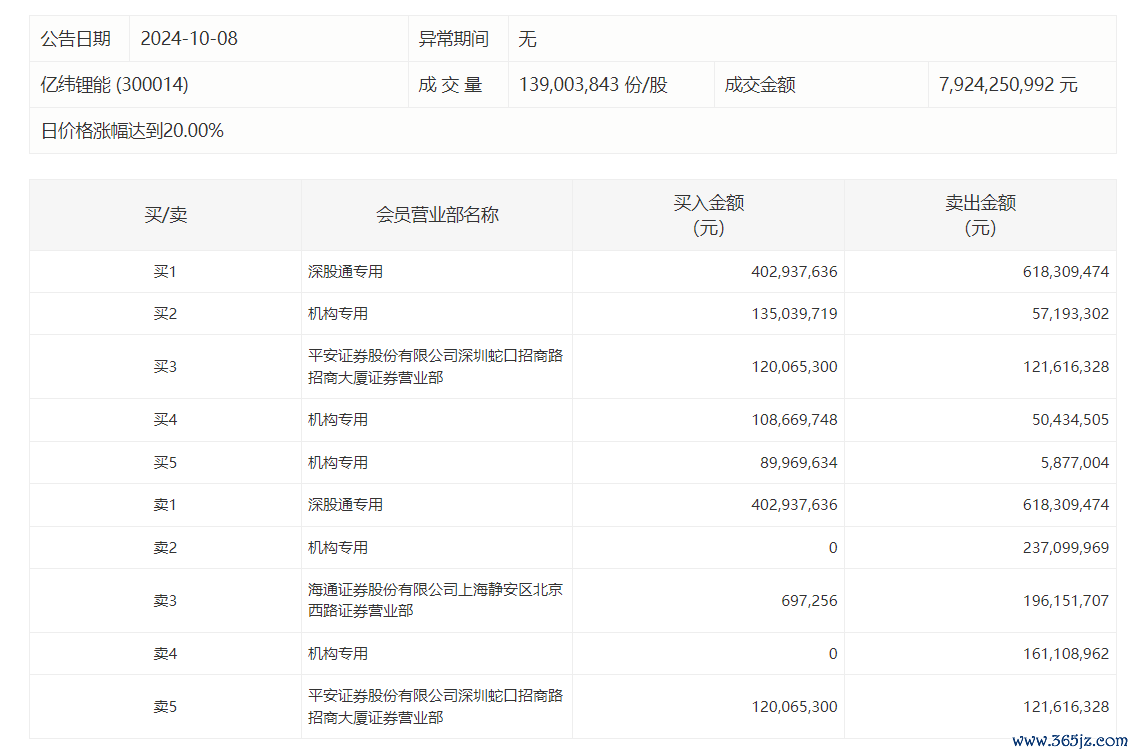Image resolution: width=1135 pixels, height=756 pixels.
Task: Select 121,616,328 in the 卖5 row
Action: (1066, 706)
